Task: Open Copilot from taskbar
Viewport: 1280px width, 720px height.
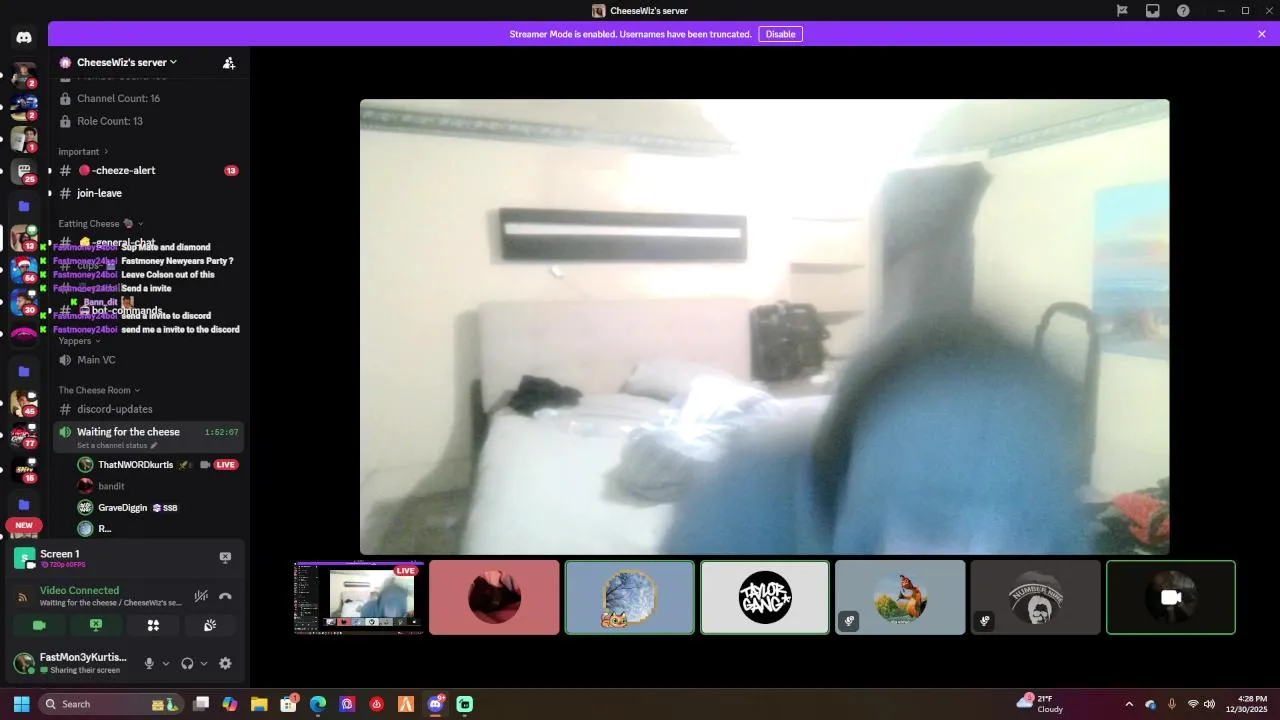Action: [x=230, y=704]
